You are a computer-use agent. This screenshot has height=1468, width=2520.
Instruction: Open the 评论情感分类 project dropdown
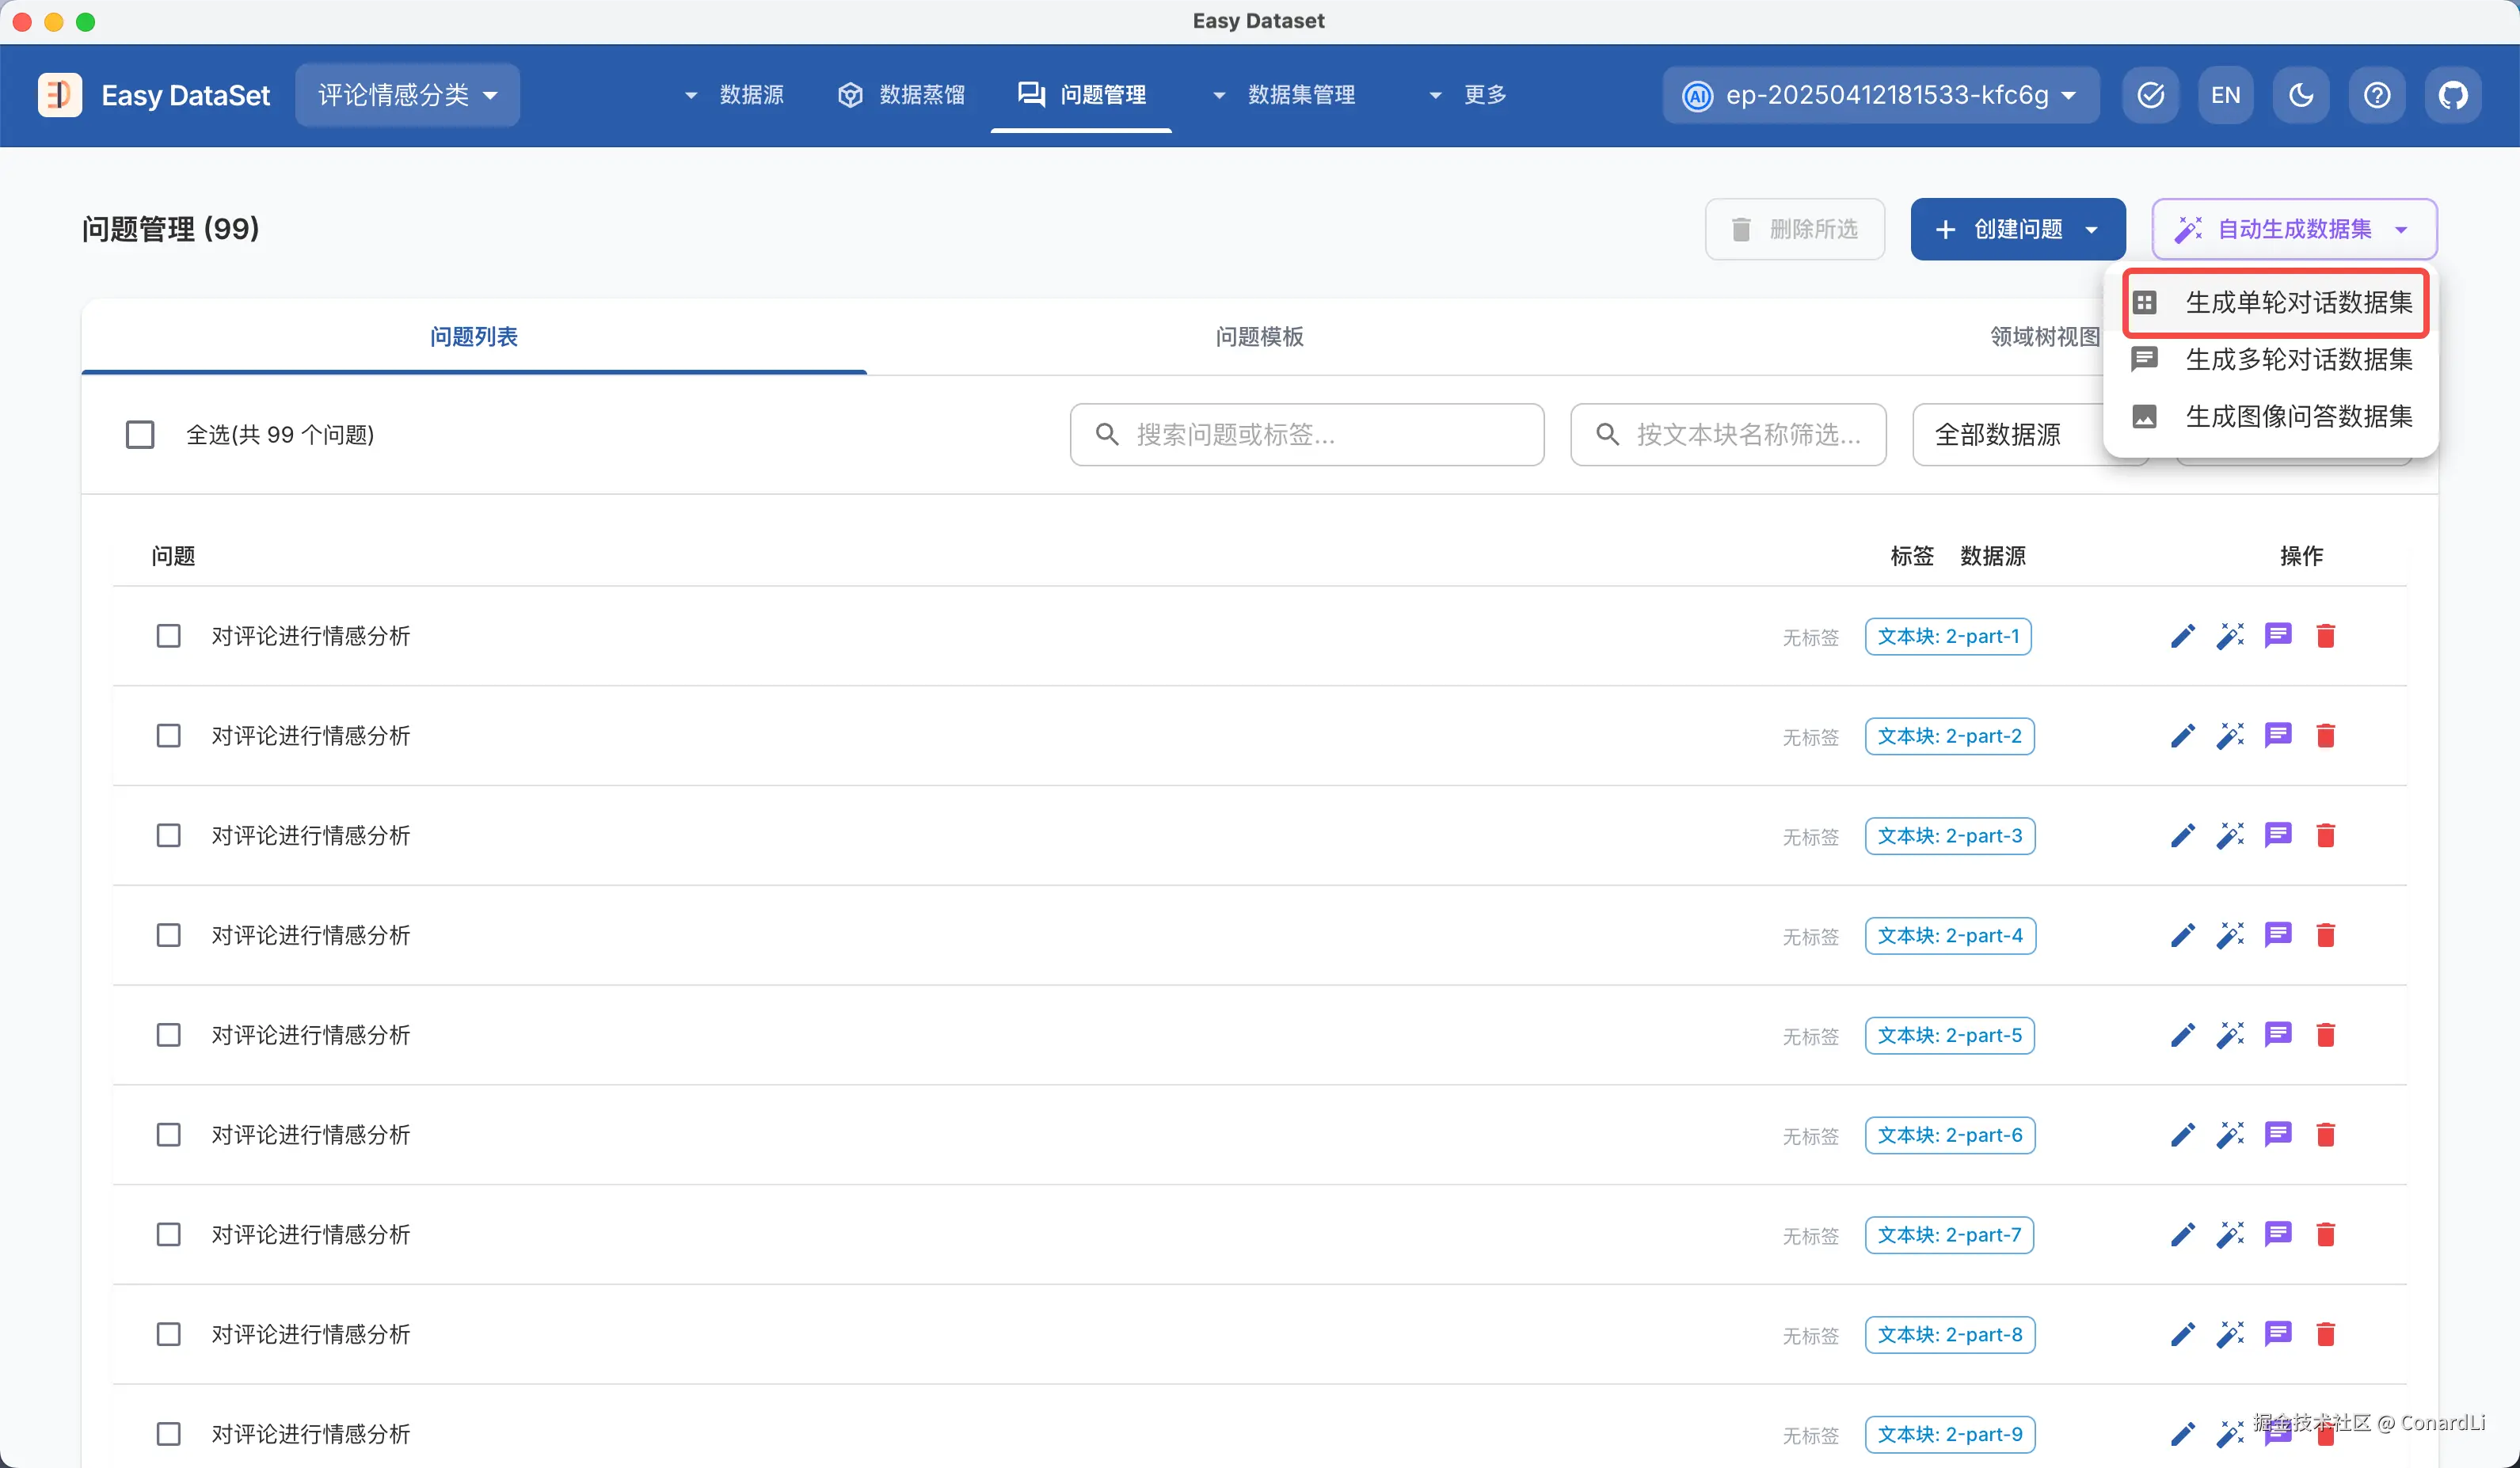[407, 95]
